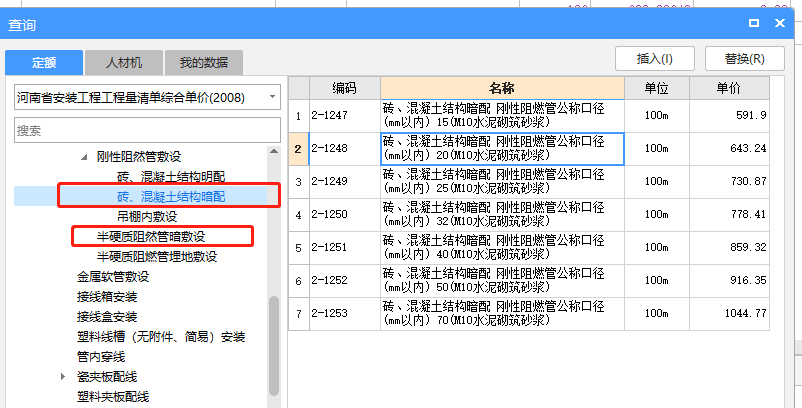Click the tree vertical scrollbar thumb

(274, 346)
